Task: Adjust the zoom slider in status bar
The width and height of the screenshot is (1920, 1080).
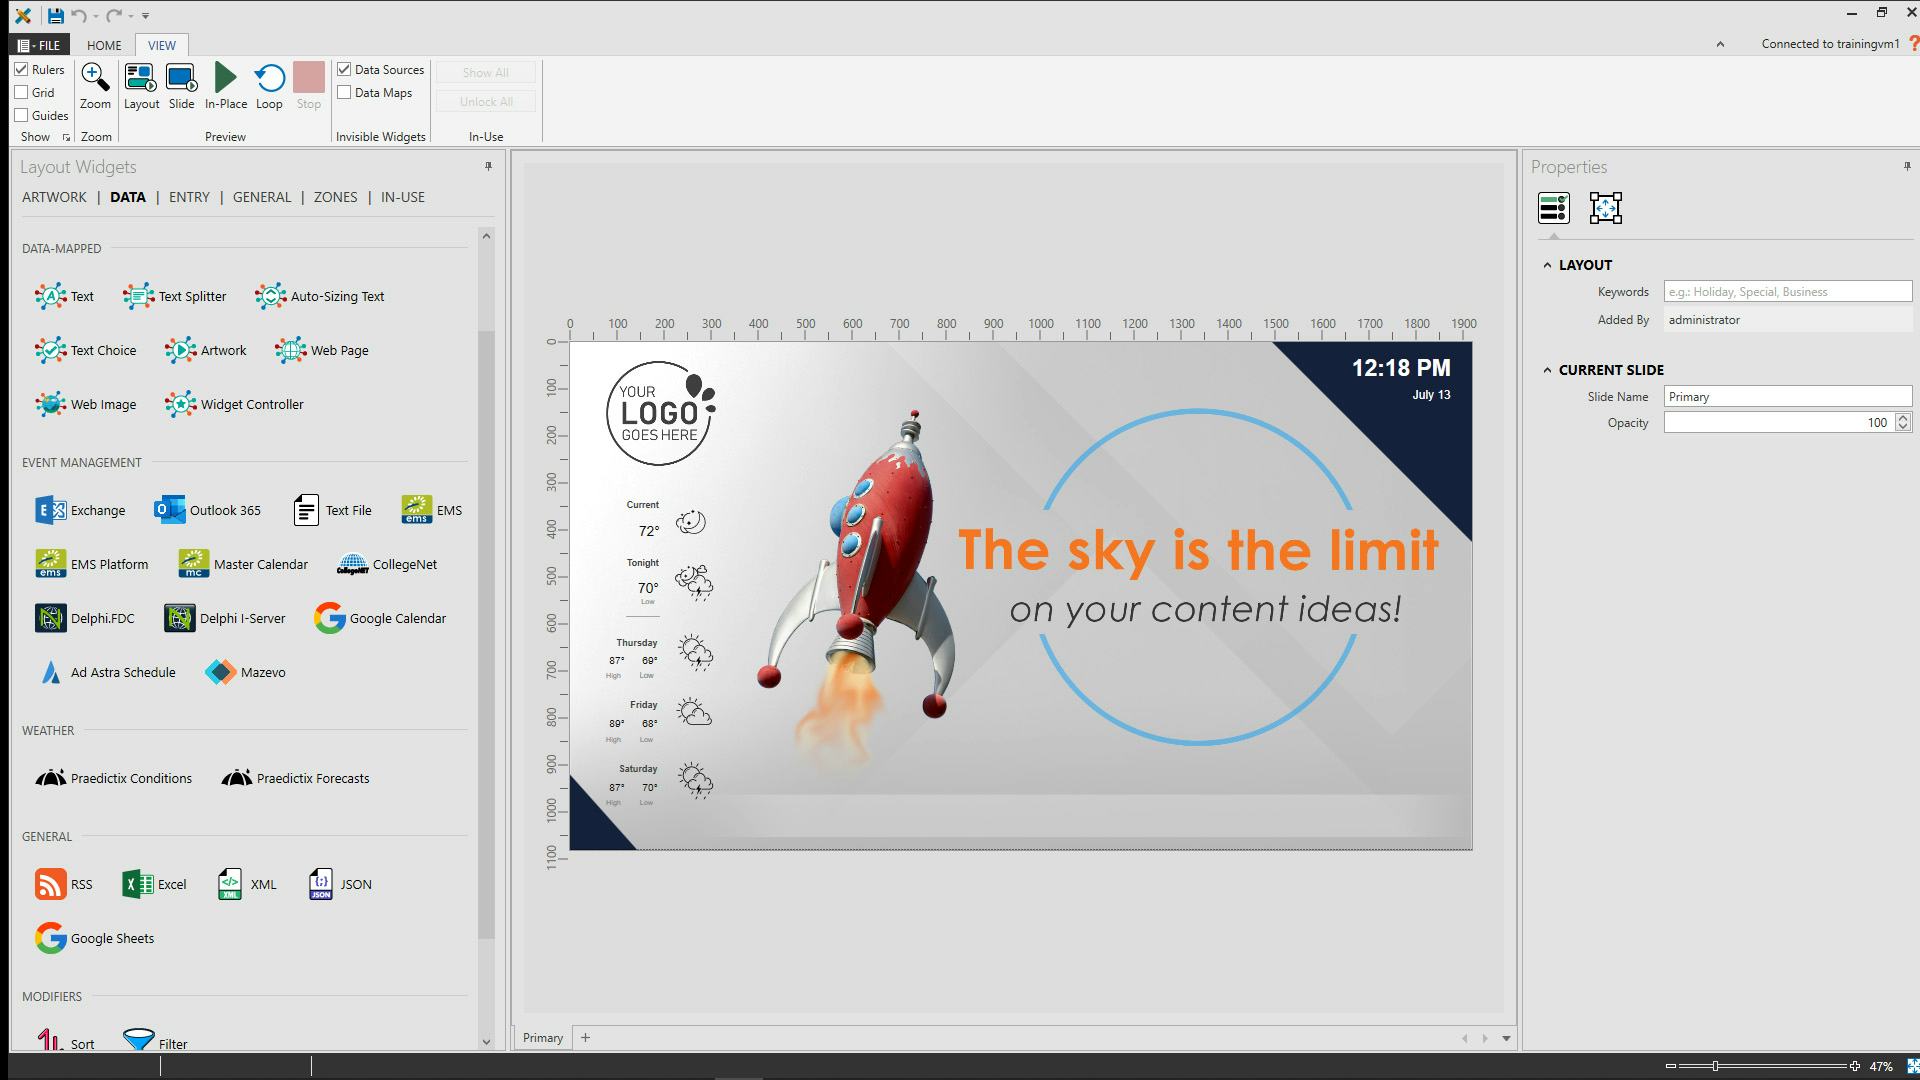Action: point(1715,1067)
